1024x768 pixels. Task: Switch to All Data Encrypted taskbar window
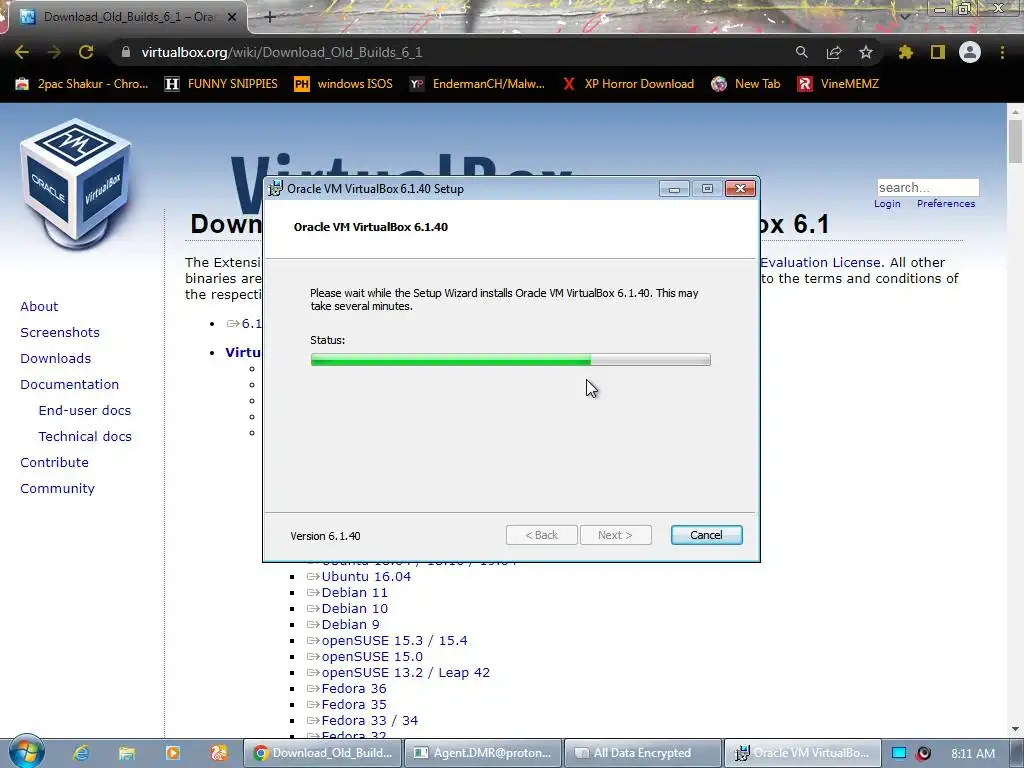[643, 753]
